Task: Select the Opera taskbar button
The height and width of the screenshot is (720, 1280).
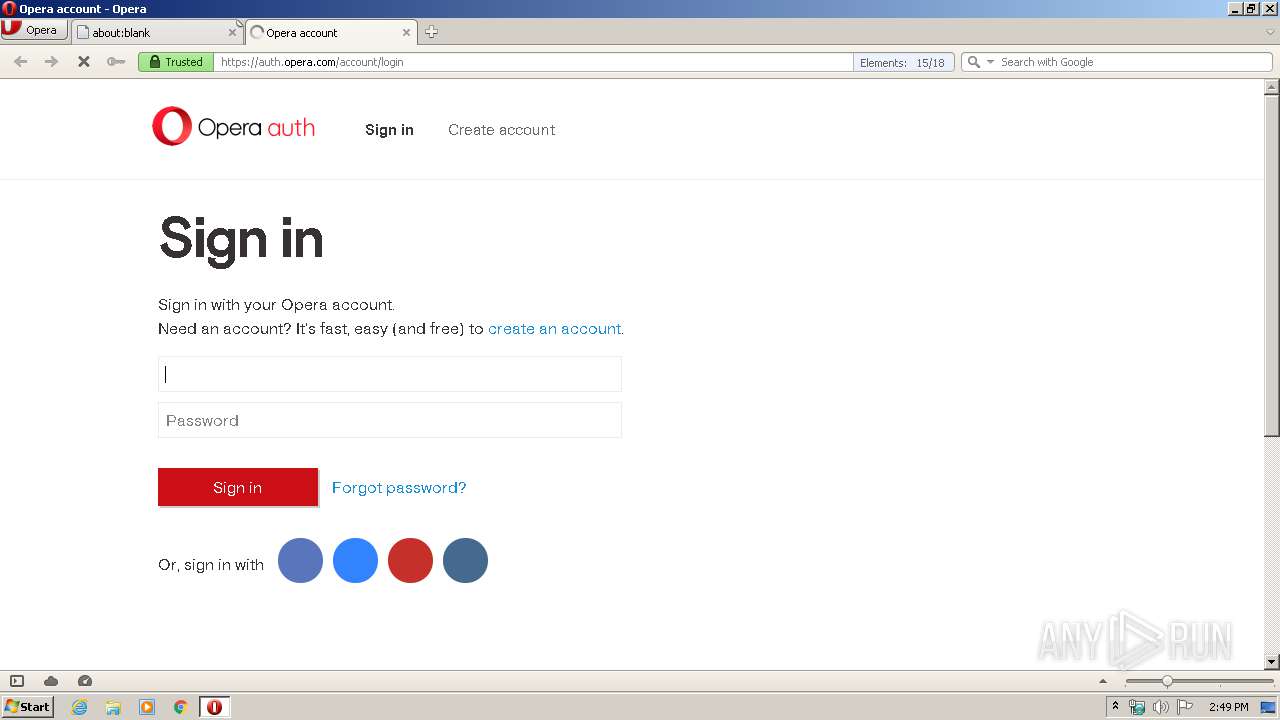Action: [x=214, y=707]
